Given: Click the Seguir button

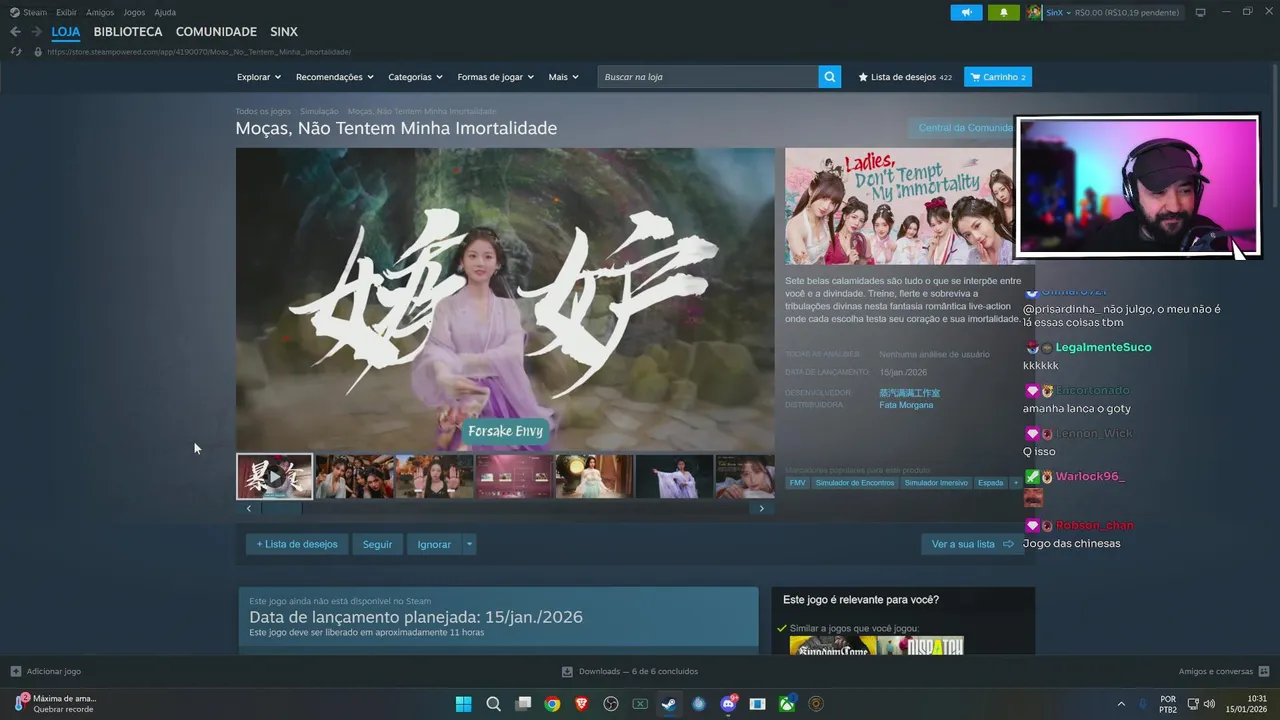Looking at the screenshot, I should (377, 544).
